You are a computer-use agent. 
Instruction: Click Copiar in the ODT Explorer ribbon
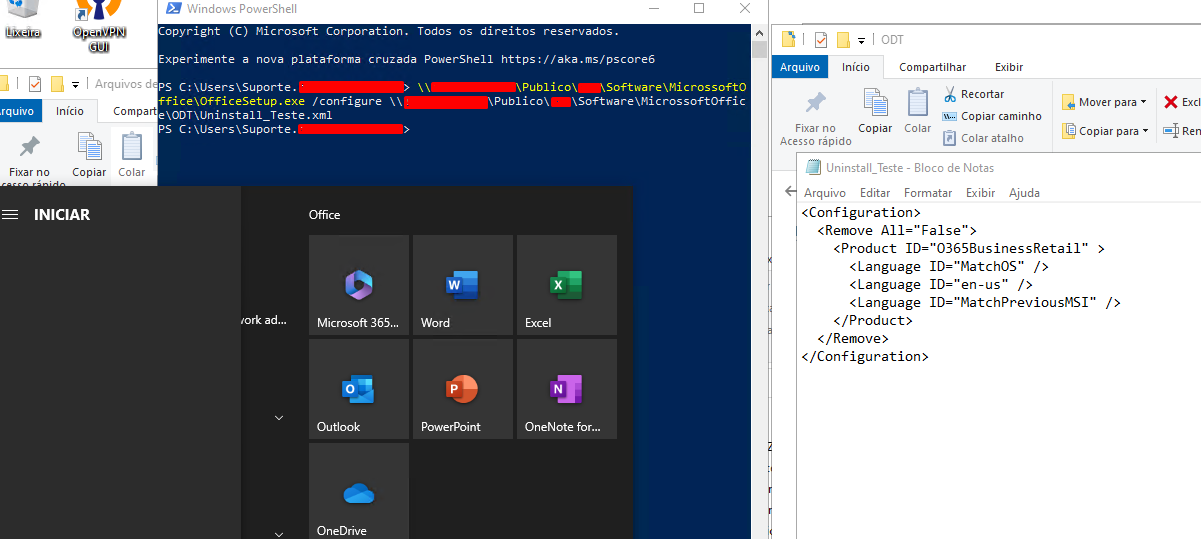(875, 112)
